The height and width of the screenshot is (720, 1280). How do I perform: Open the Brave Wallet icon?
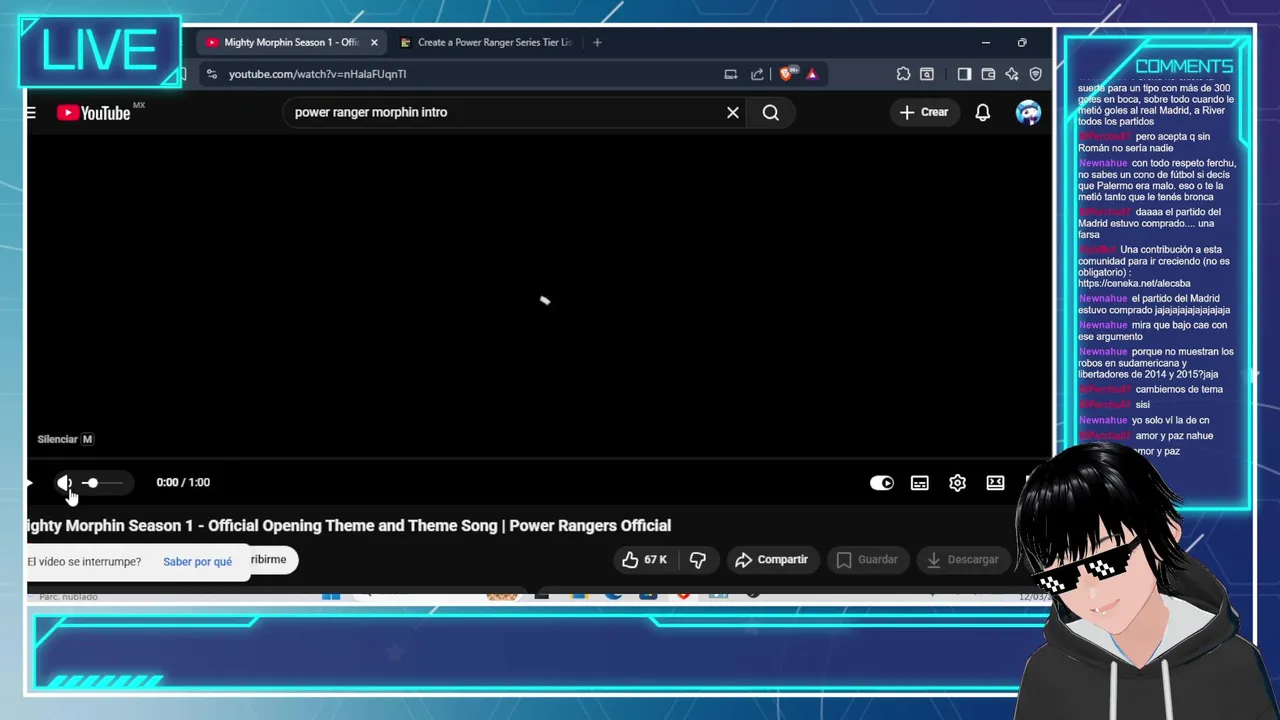click(x=988, y=74)
